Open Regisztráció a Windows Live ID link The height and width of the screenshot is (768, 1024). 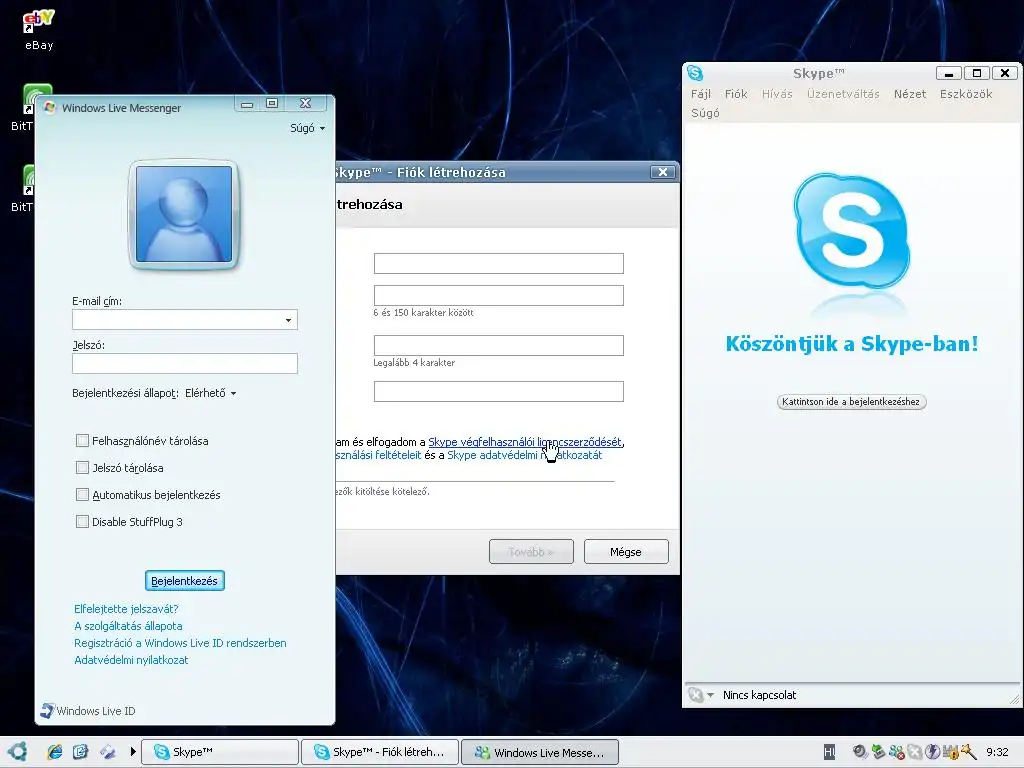click(180, 643)
